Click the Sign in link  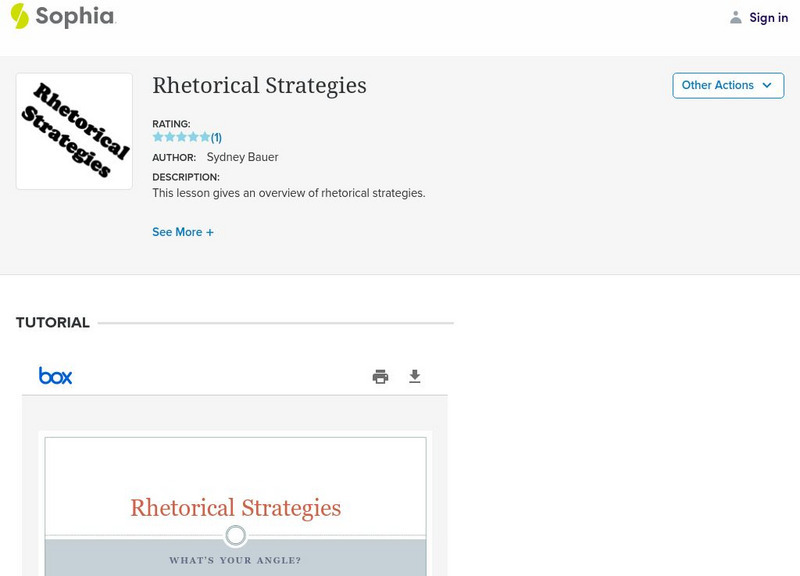coord(768,17)
